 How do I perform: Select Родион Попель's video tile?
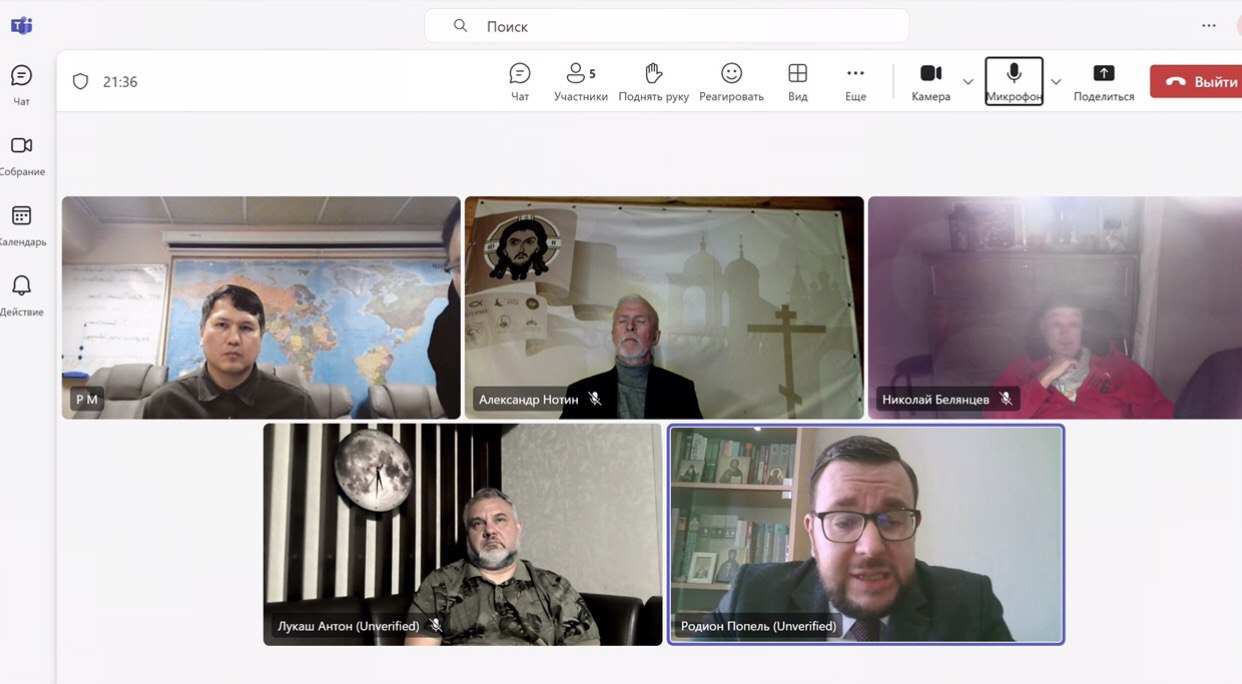click(x=866, y=535)
